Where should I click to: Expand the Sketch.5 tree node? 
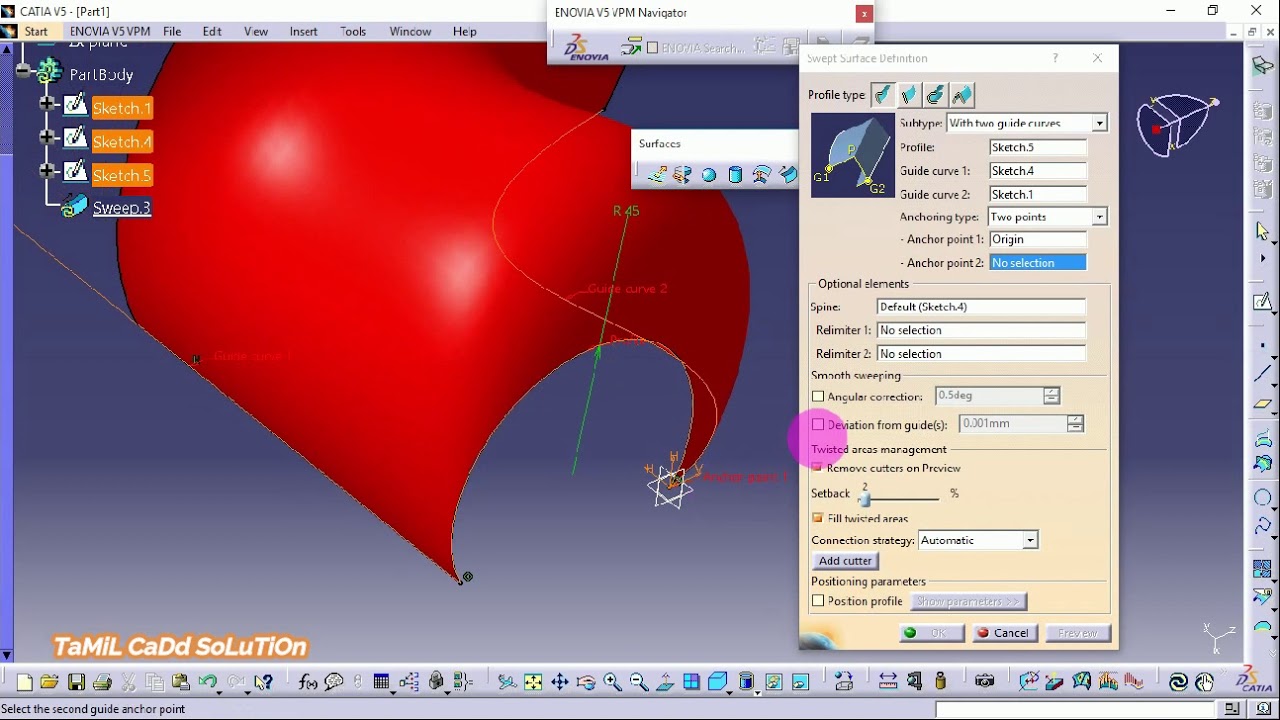coord(47,171)
